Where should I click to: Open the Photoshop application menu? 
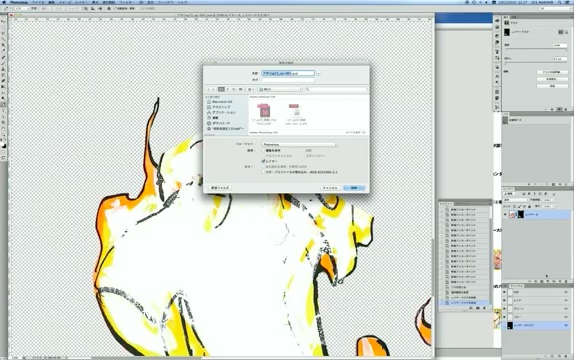click(18, 2)
